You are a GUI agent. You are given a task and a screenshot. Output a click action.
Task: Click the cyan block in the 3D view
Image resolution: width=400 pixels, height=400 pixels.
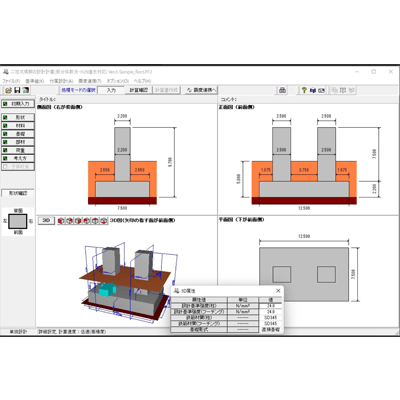[107, 289]
